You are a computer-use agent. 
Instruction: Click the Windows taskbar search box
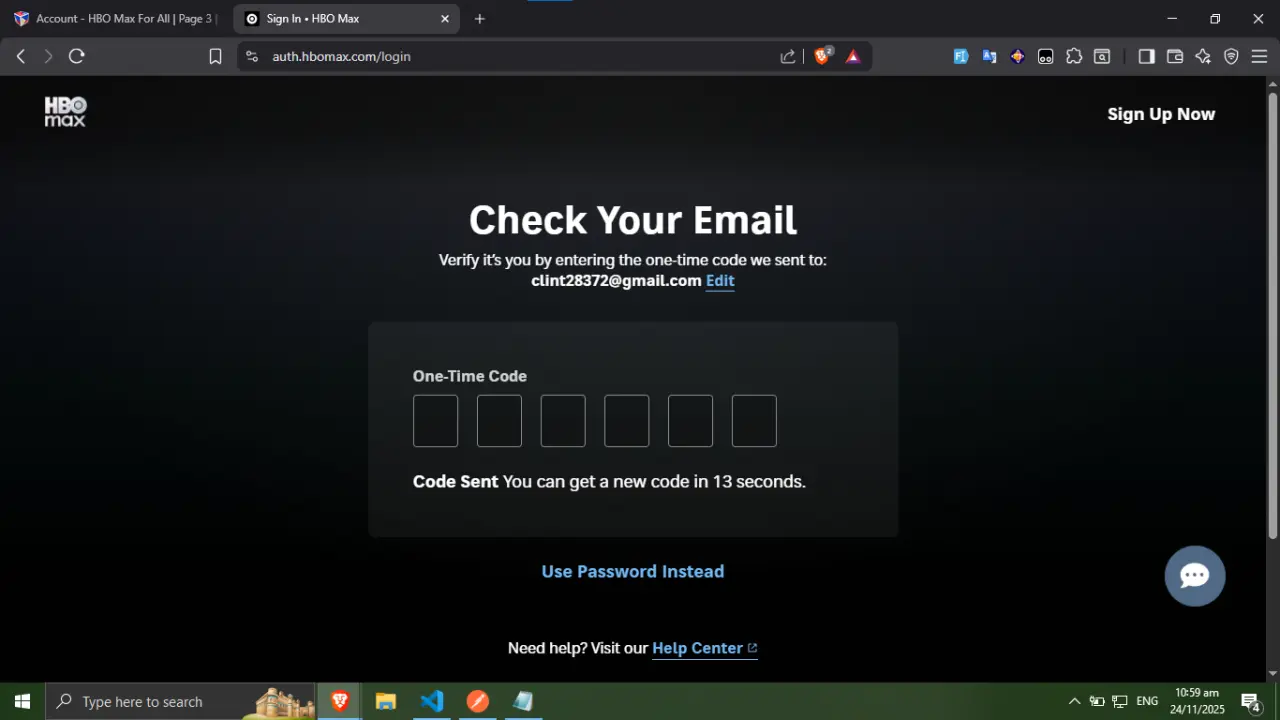[180, 701]
